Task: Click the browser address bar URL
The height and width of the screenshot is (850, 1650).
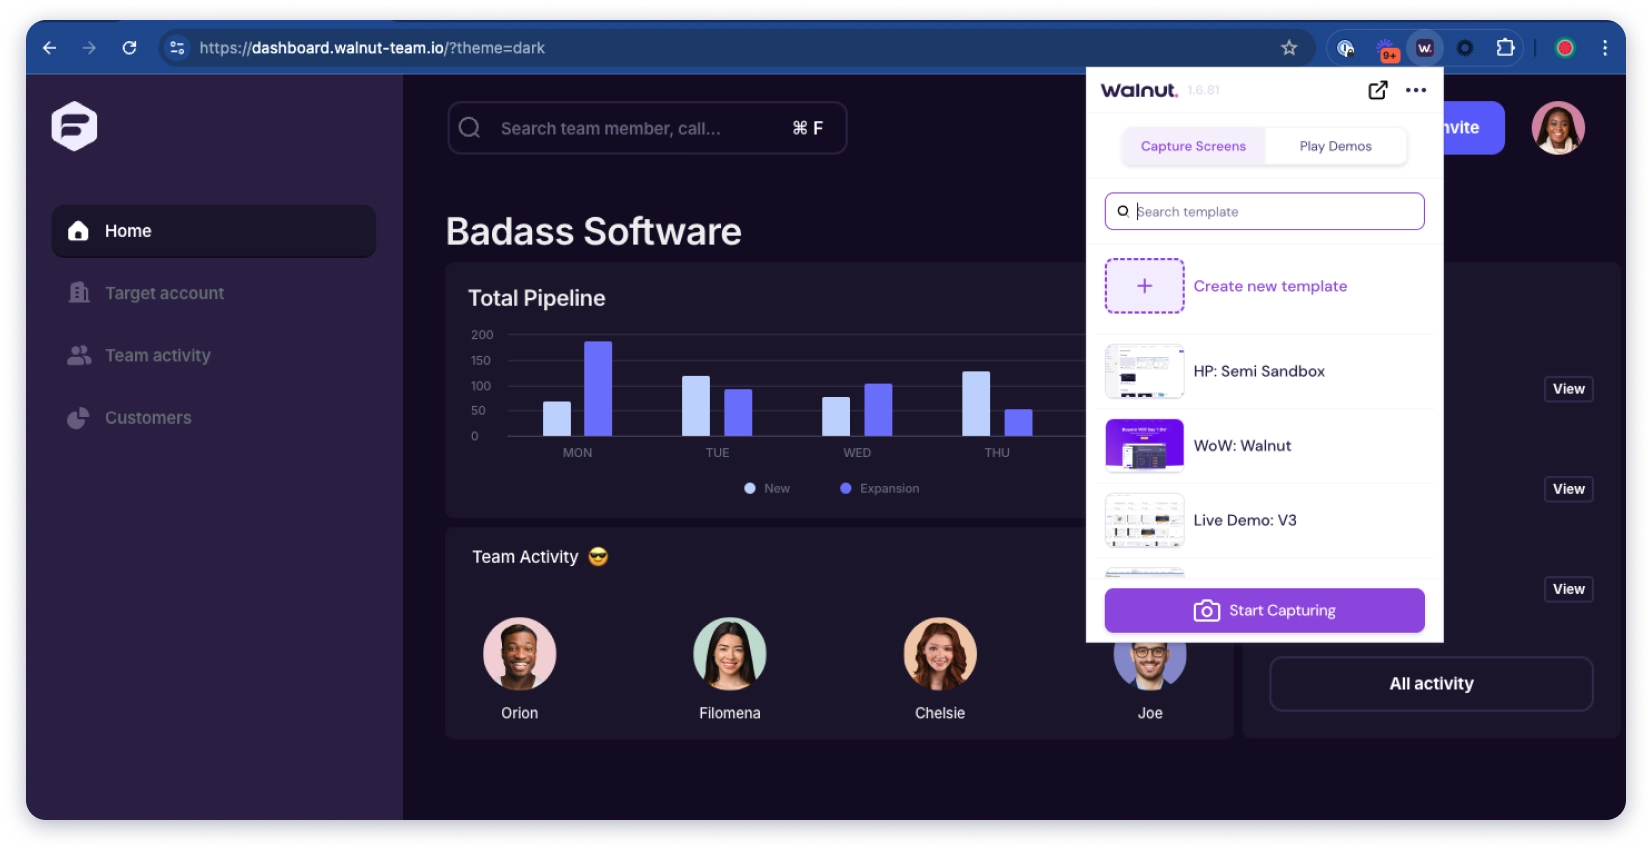Action: point(372,47)
